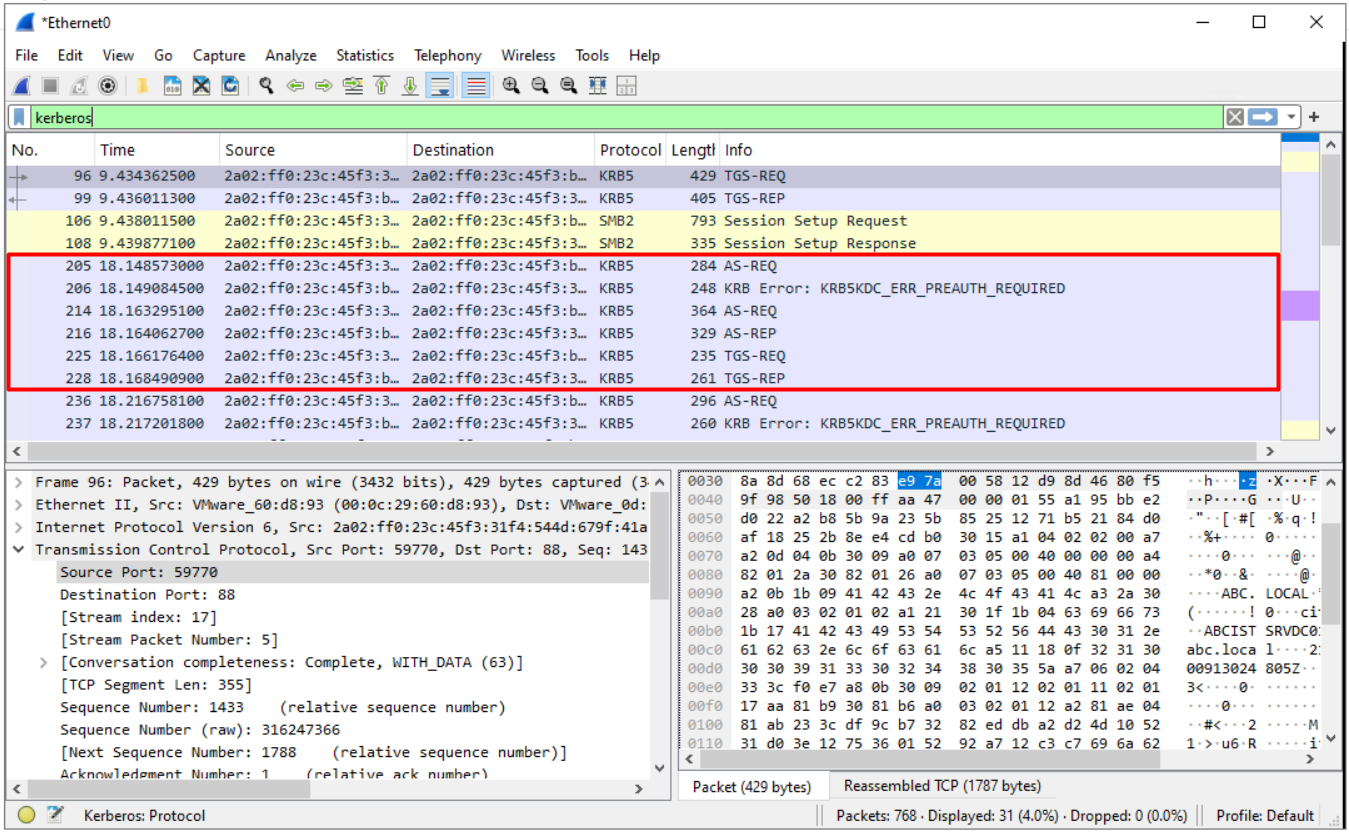Open expert information via yellow circle
This screenshot has height=832, width=1349.
click(27, 816)
